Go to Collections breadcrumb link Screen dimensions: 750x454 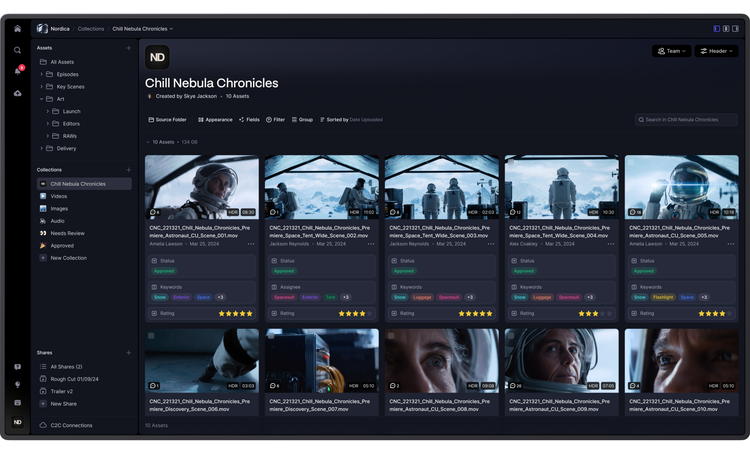coord(91,29)
